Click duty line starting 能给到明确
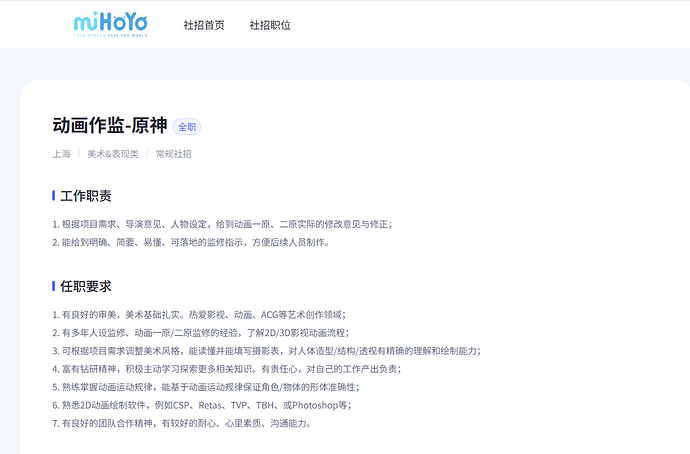The width and height of the screenshot is (690, 454). [191, 242]
